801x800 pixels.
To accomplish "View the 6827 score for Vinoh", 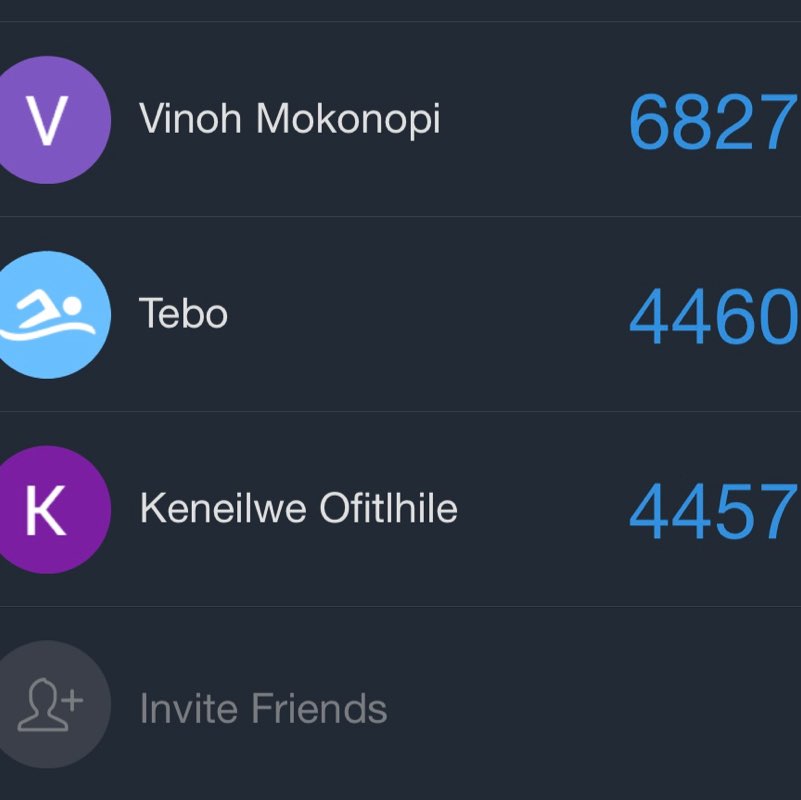I will point(712,123).
